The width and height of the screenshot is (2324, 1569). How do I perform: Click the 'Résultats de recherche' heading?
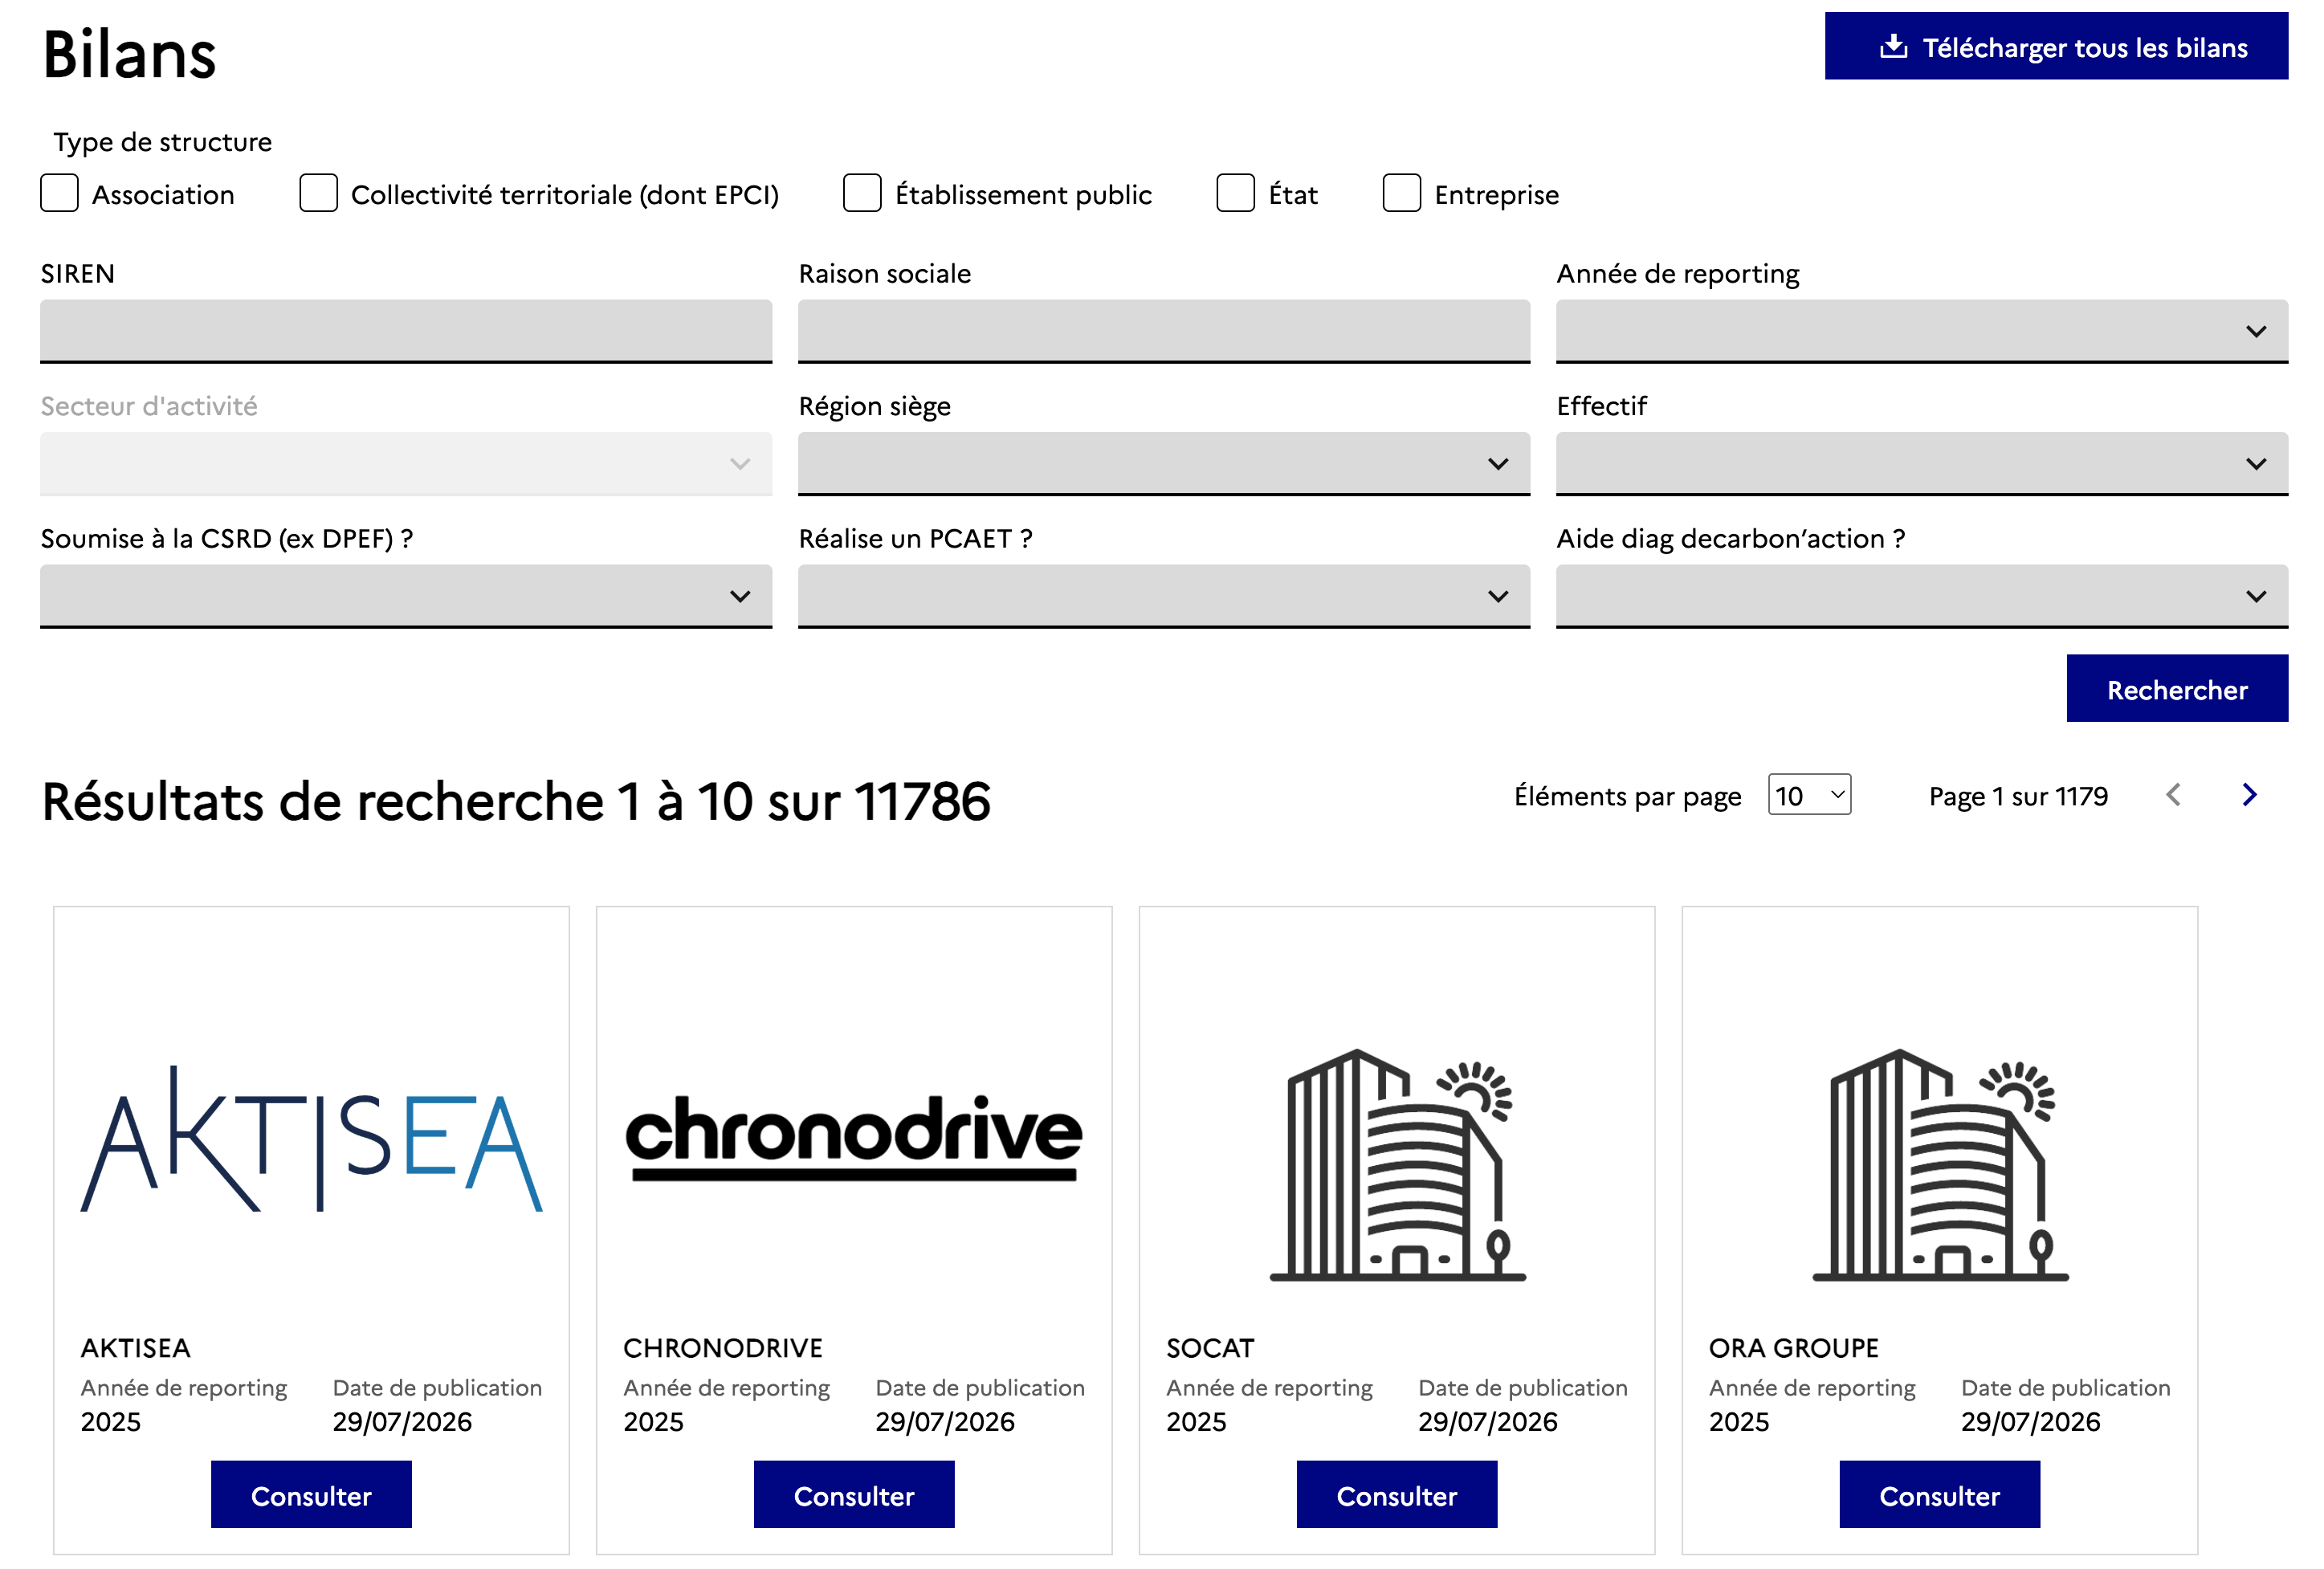[x=516, y=801]
